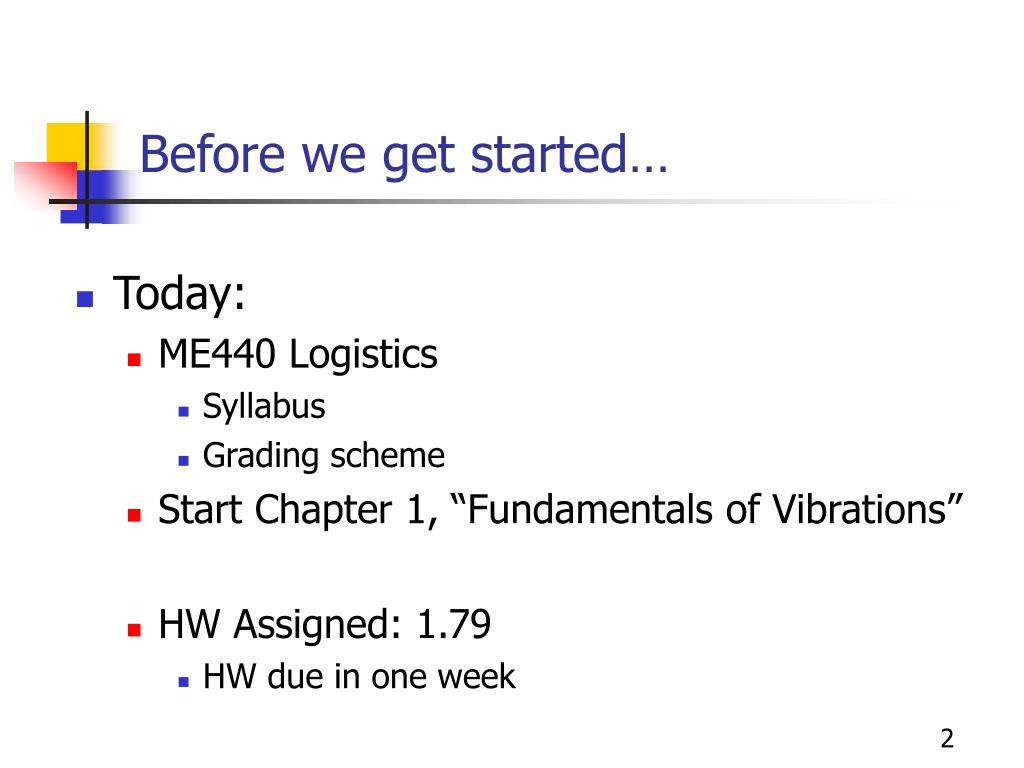Click the slide title 'Before we get started…'

tap(404, 156)
